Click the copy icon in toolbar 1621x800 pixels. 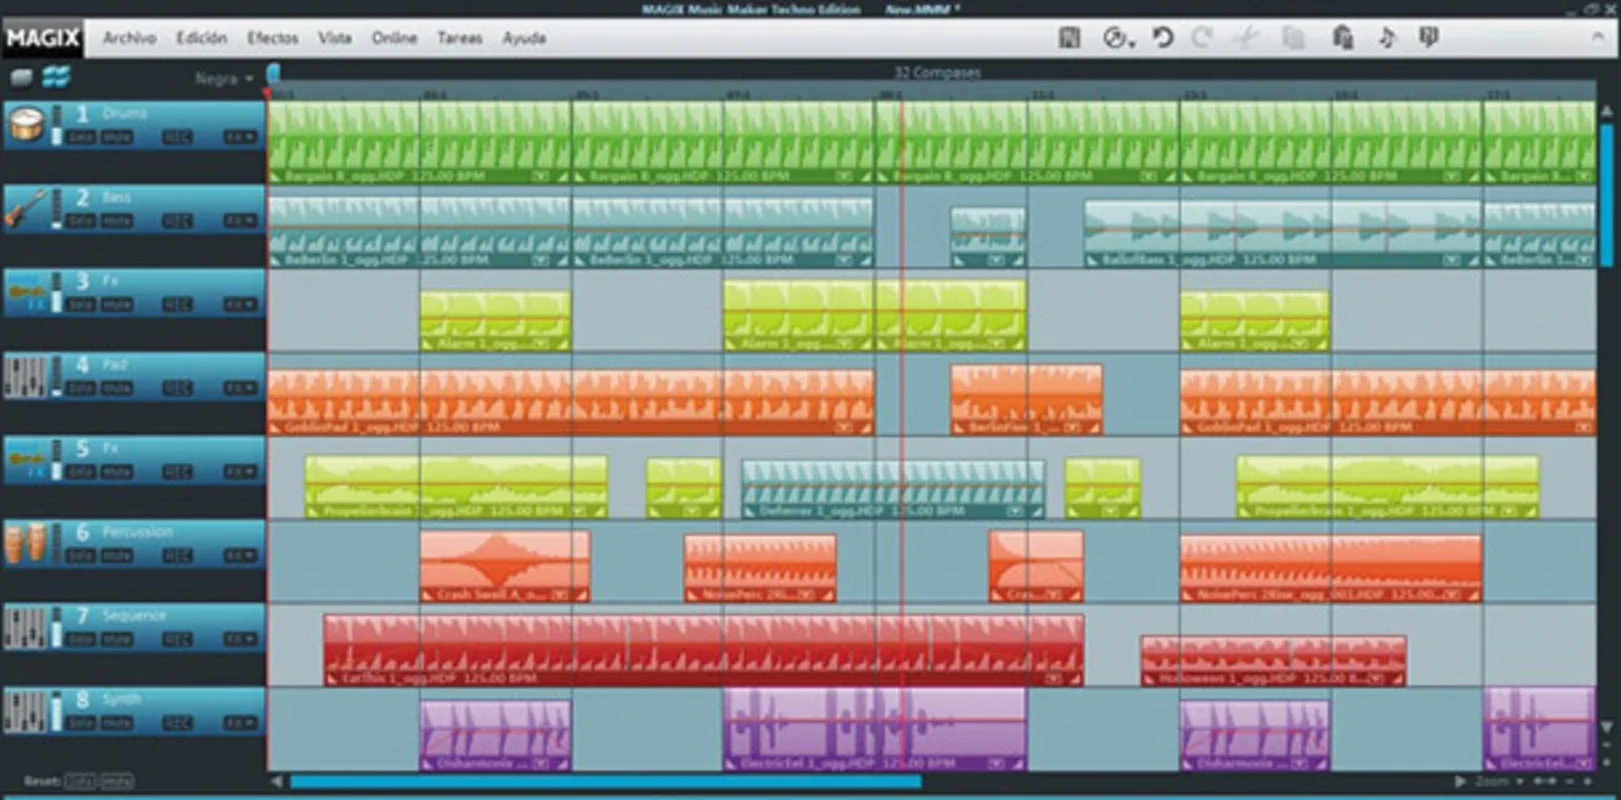click(1293, 38)
